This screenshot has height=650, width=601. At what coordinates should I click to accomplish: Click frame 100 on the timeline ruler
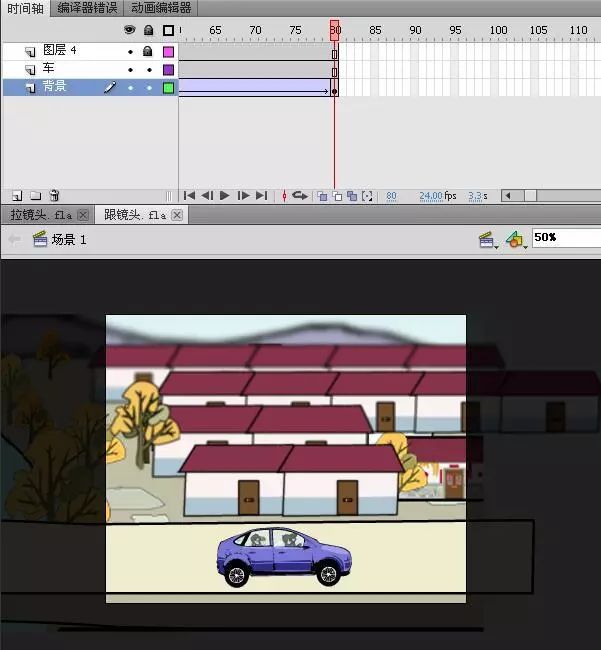498,30
